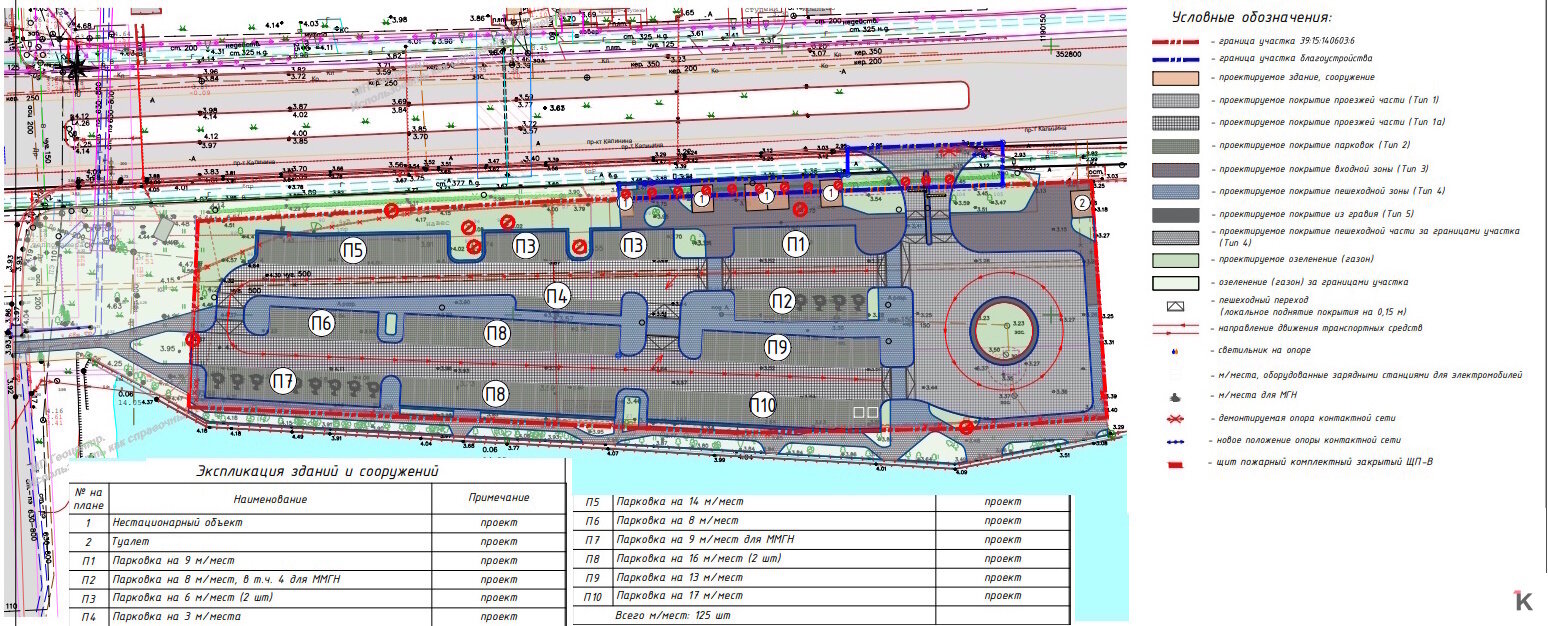This screenshot has width=1548, height=626.
Task: Select the red fire shield legend marker
Action: click(1176, 463)
